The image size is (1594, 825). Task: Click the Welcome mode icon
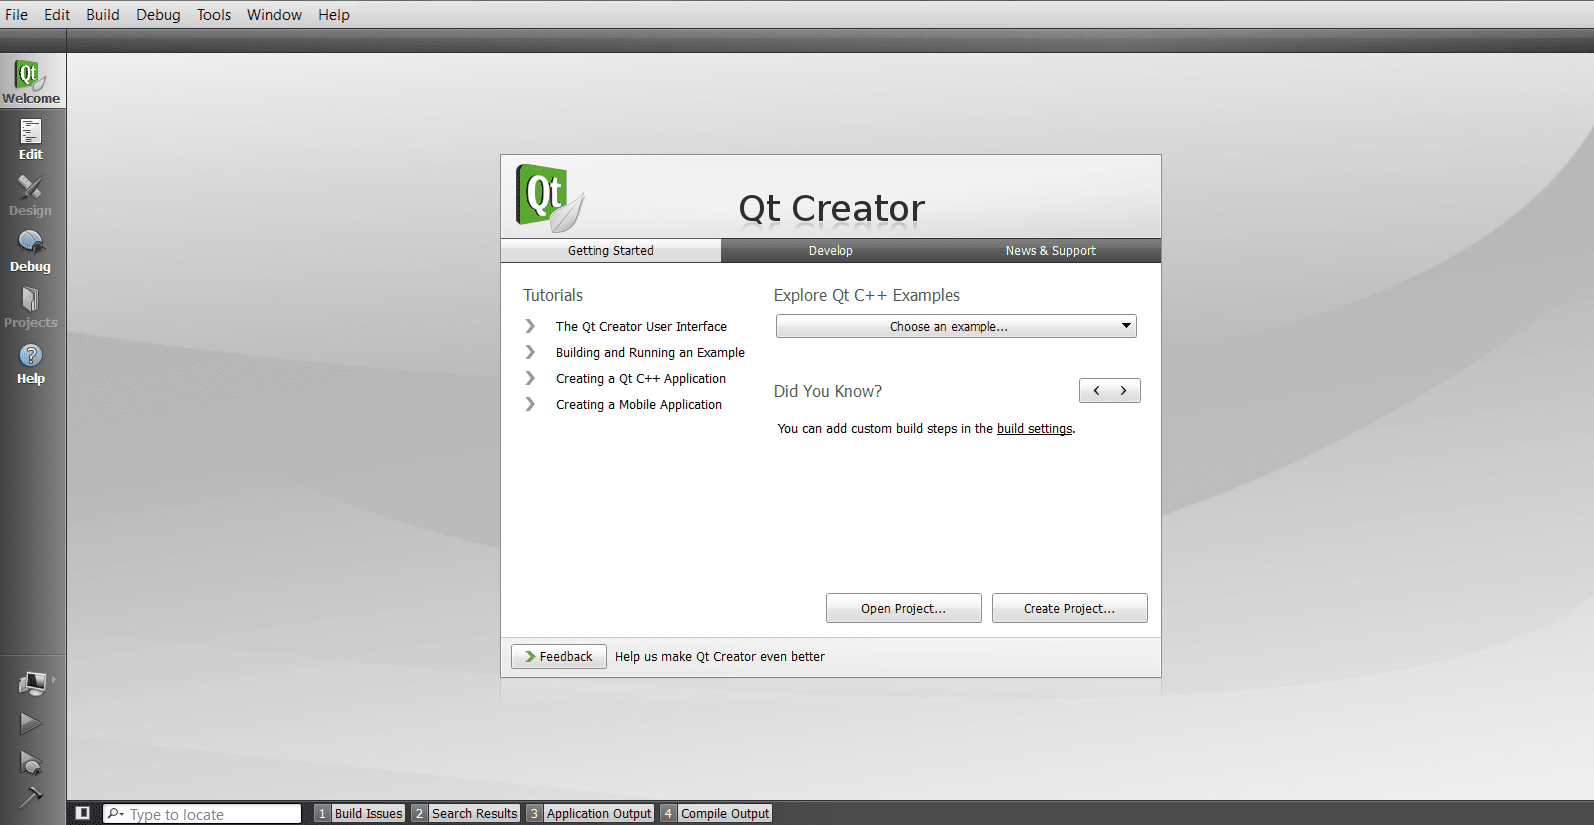click(31, 82)
